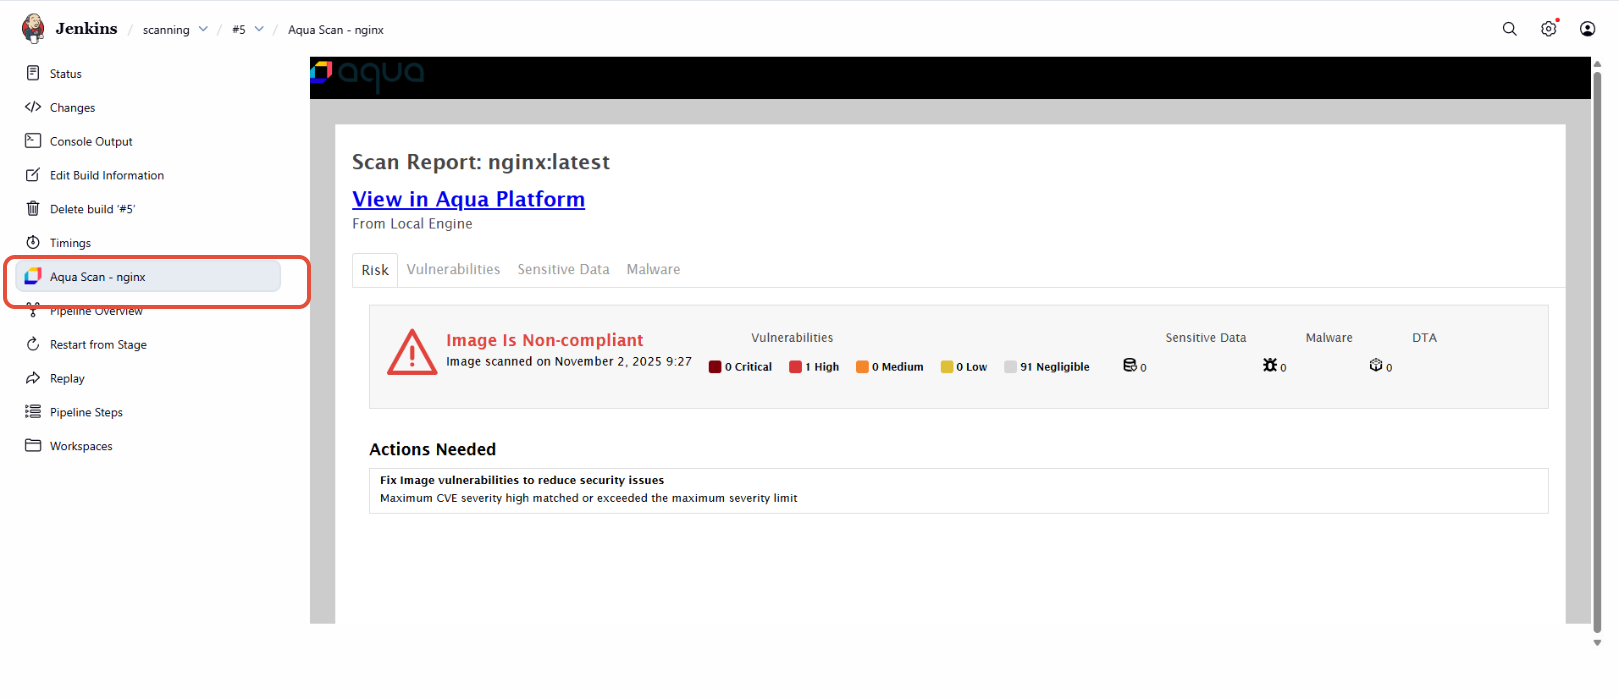Click the yellow Low severity swatch

pos(947,367)
